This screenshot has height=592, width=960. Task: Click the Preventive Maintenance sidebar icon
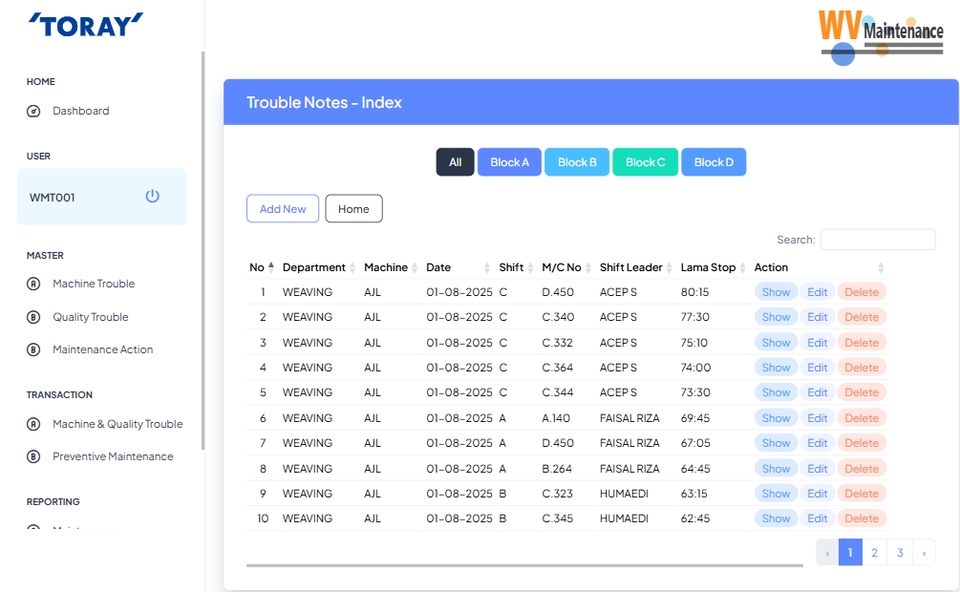33,457
